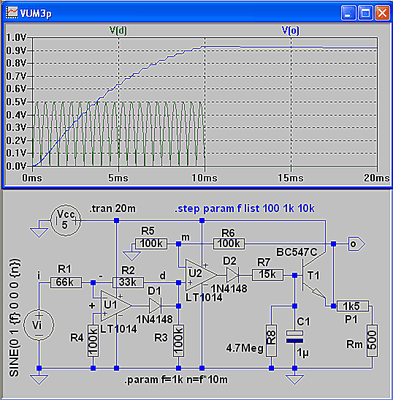Viewport: 393px width, 400px height.
Task: Maximize the VUM3p waveform window
Action: pos(366,13)
